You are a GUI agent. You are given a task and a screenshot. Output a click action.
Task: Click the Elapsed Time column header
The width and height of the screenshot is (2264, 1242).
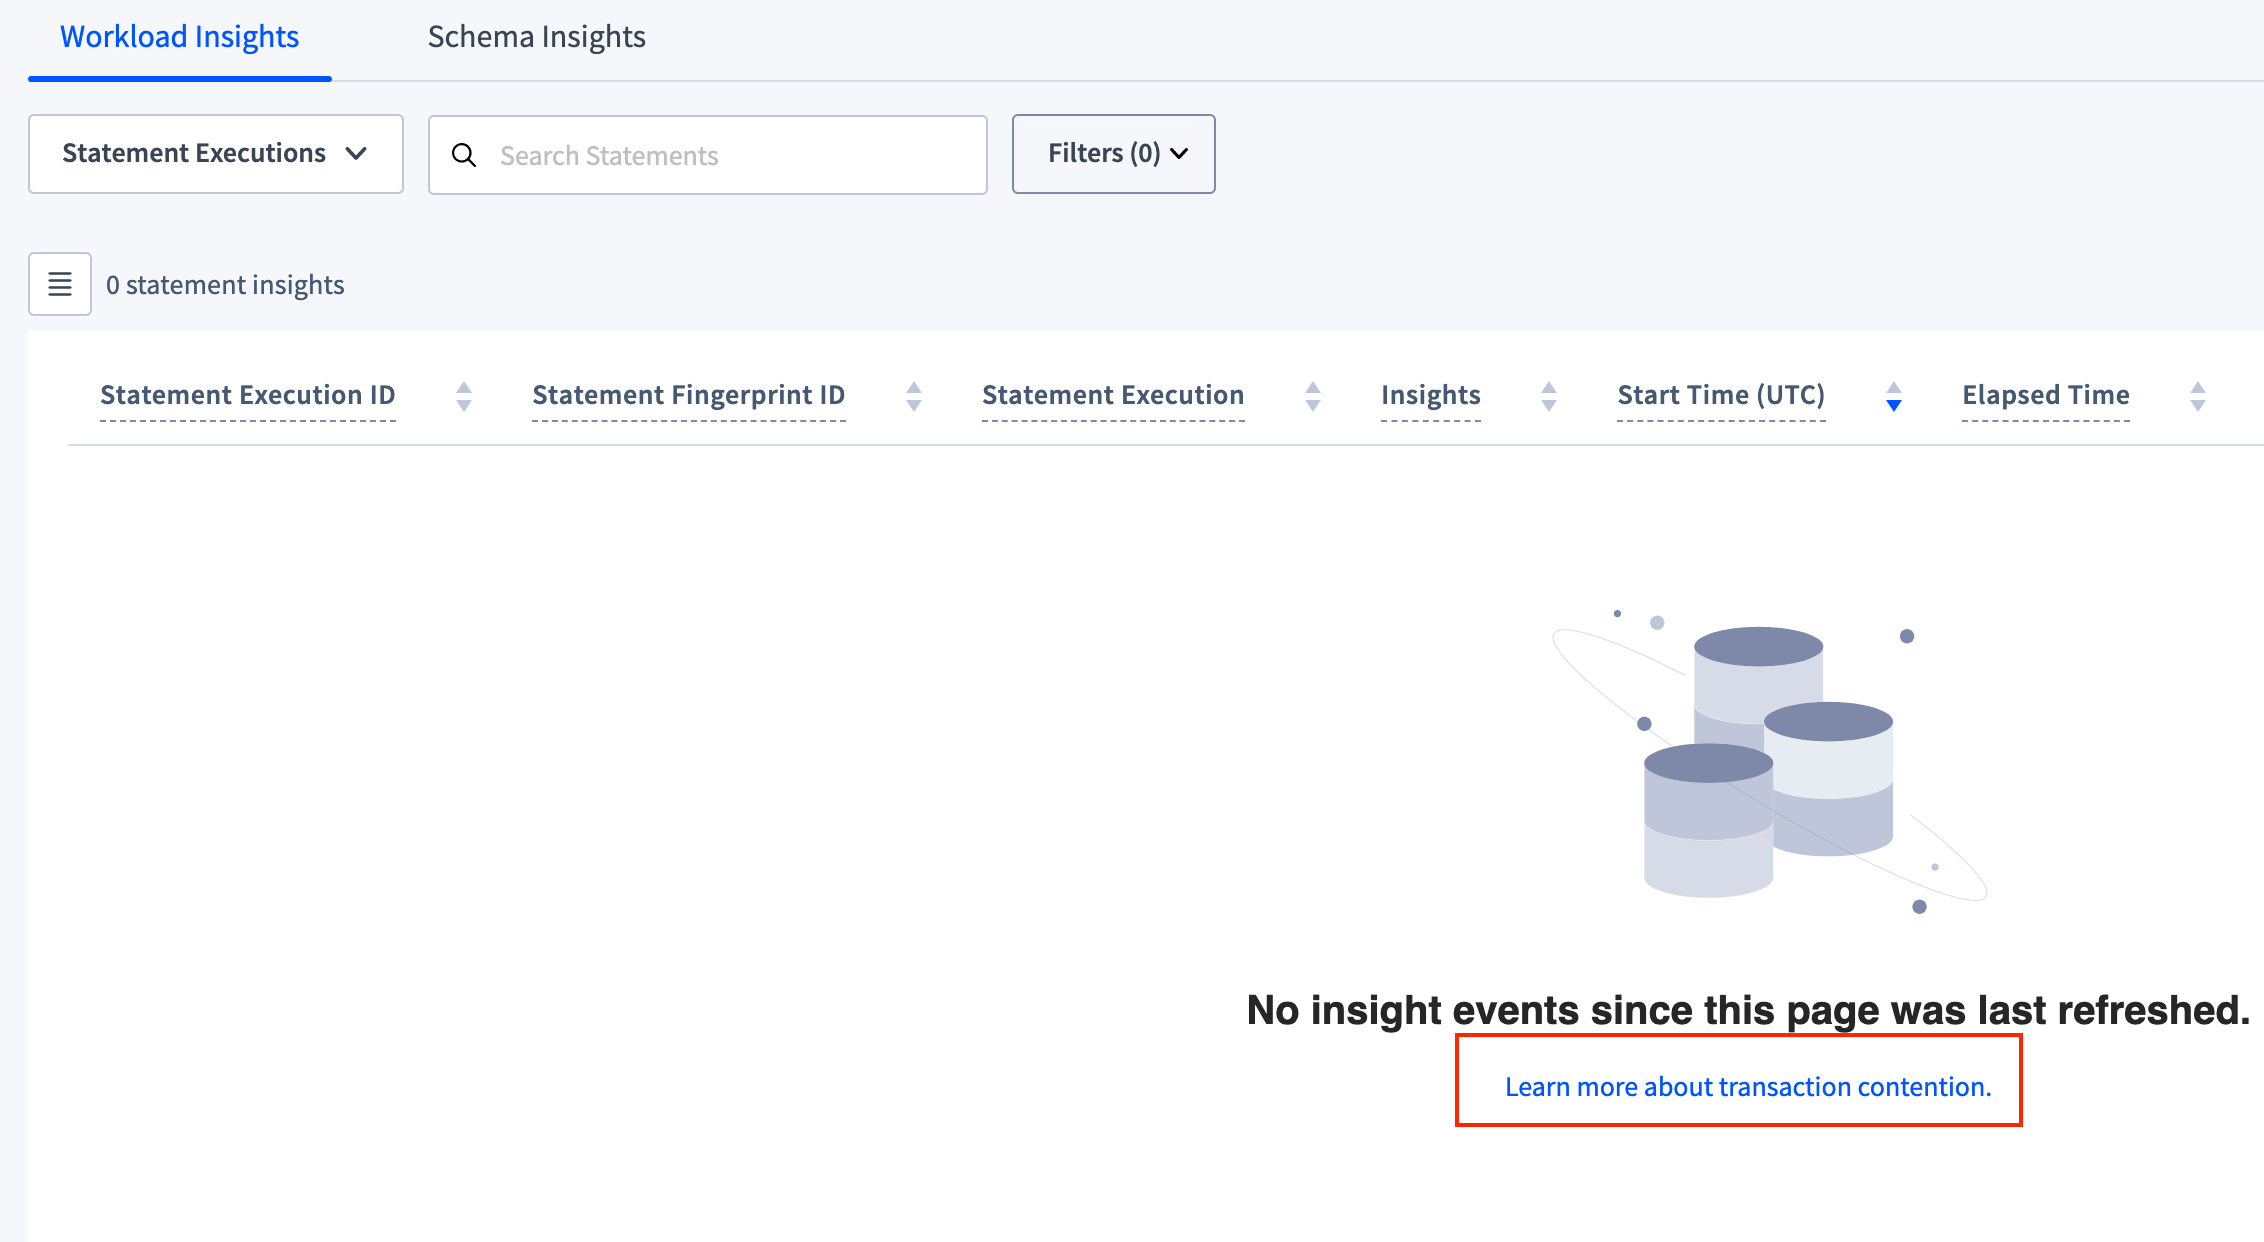(x=2044, y=394)
